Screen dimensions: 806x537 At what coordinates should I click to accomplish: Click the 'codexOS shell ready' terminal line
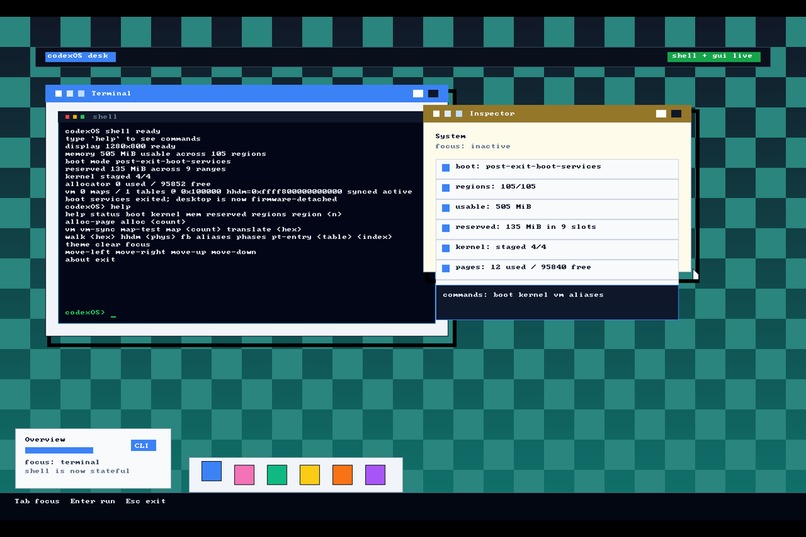tap(113, 131)
